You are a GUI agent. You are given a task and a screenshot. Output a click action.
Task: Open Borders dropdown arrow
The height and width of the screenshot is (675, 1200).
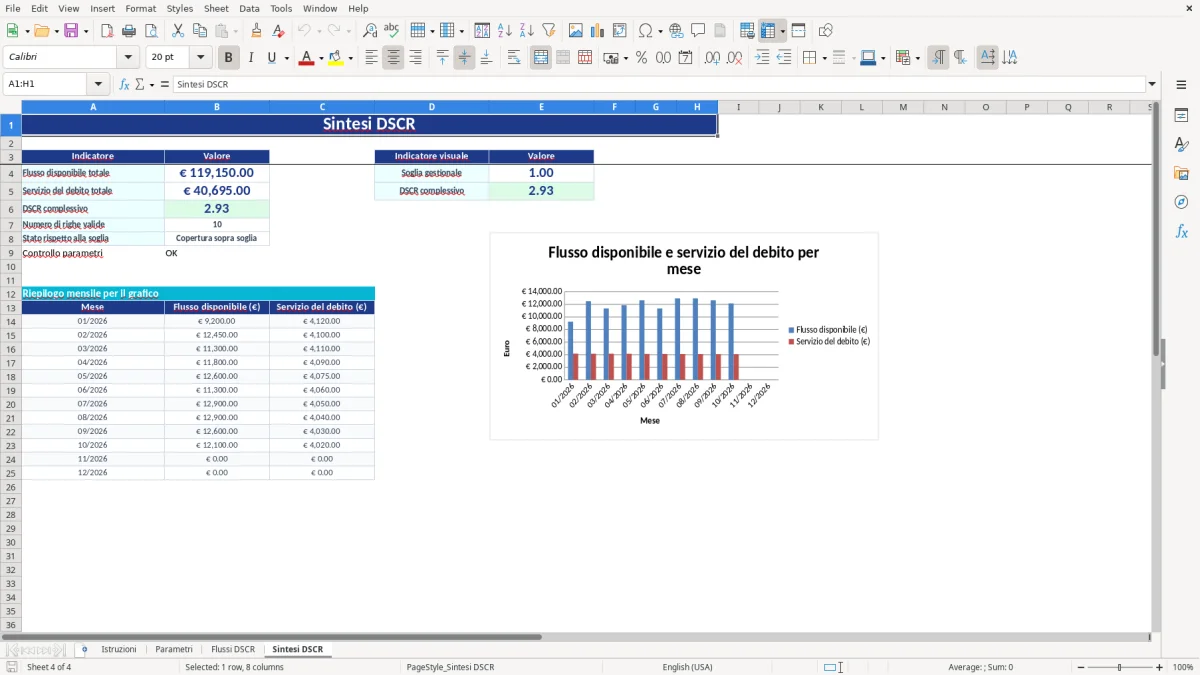point(824,58)
